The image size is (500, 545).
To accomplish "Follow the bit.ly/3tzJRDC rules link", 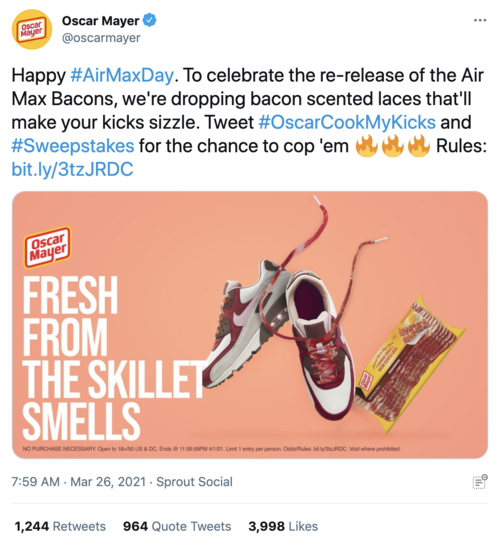I will click(72, 170).
